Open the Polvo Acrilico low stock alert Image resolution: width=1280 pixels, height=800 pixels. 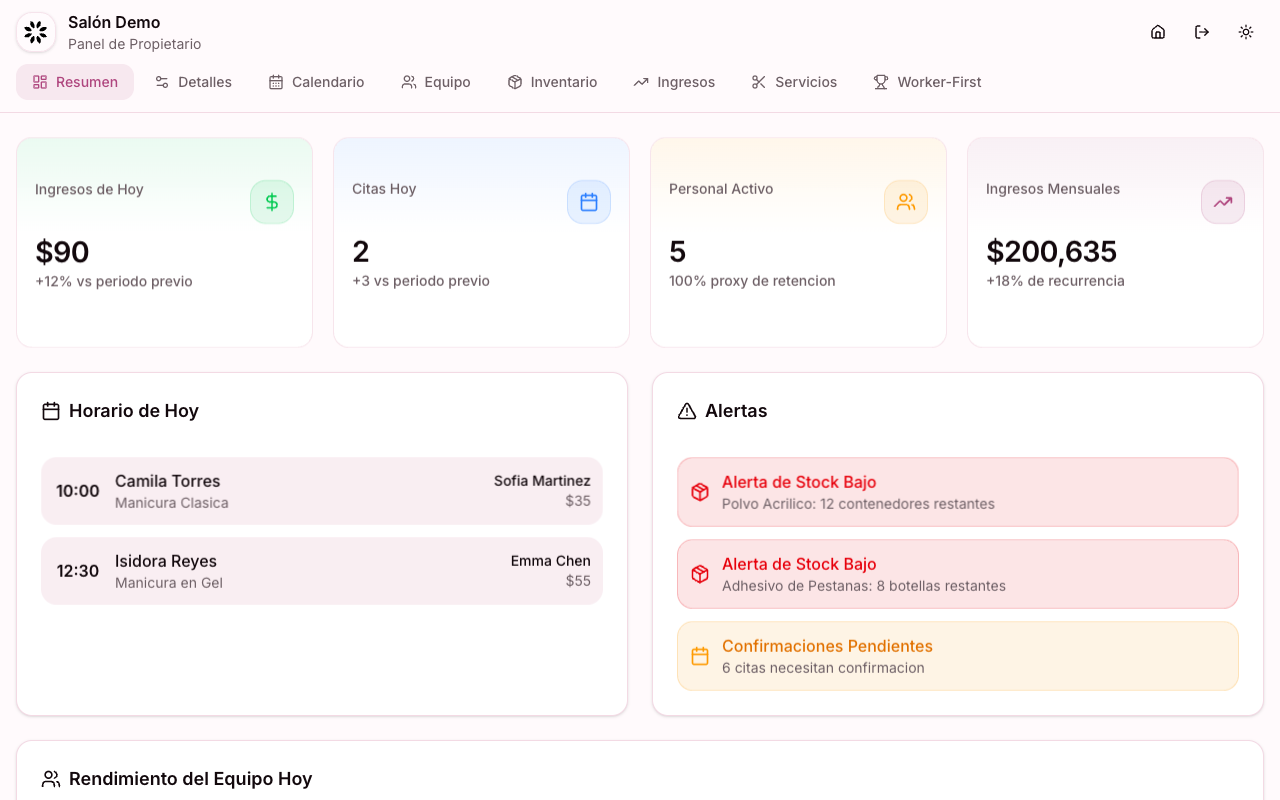[958, 492]
